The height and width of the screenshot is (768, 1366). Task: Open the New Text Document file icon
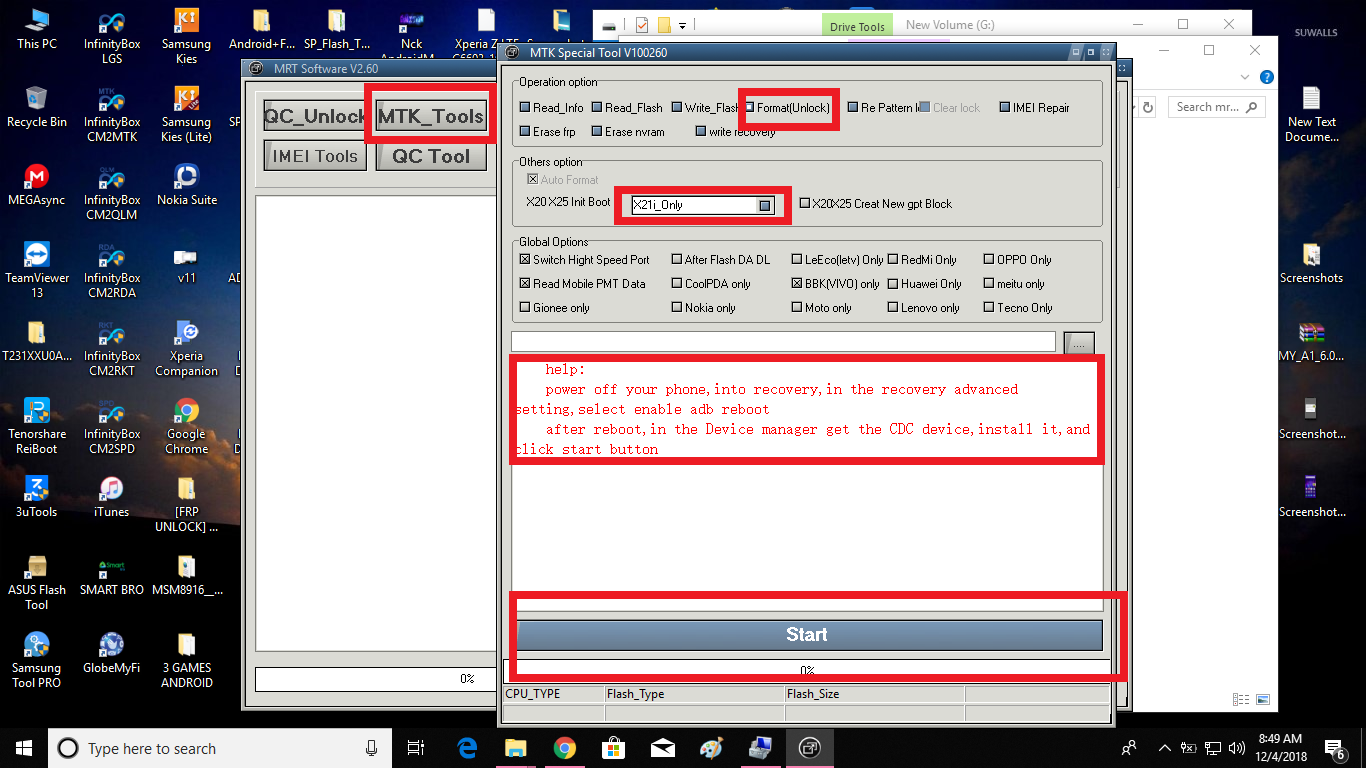point(1311,114)
